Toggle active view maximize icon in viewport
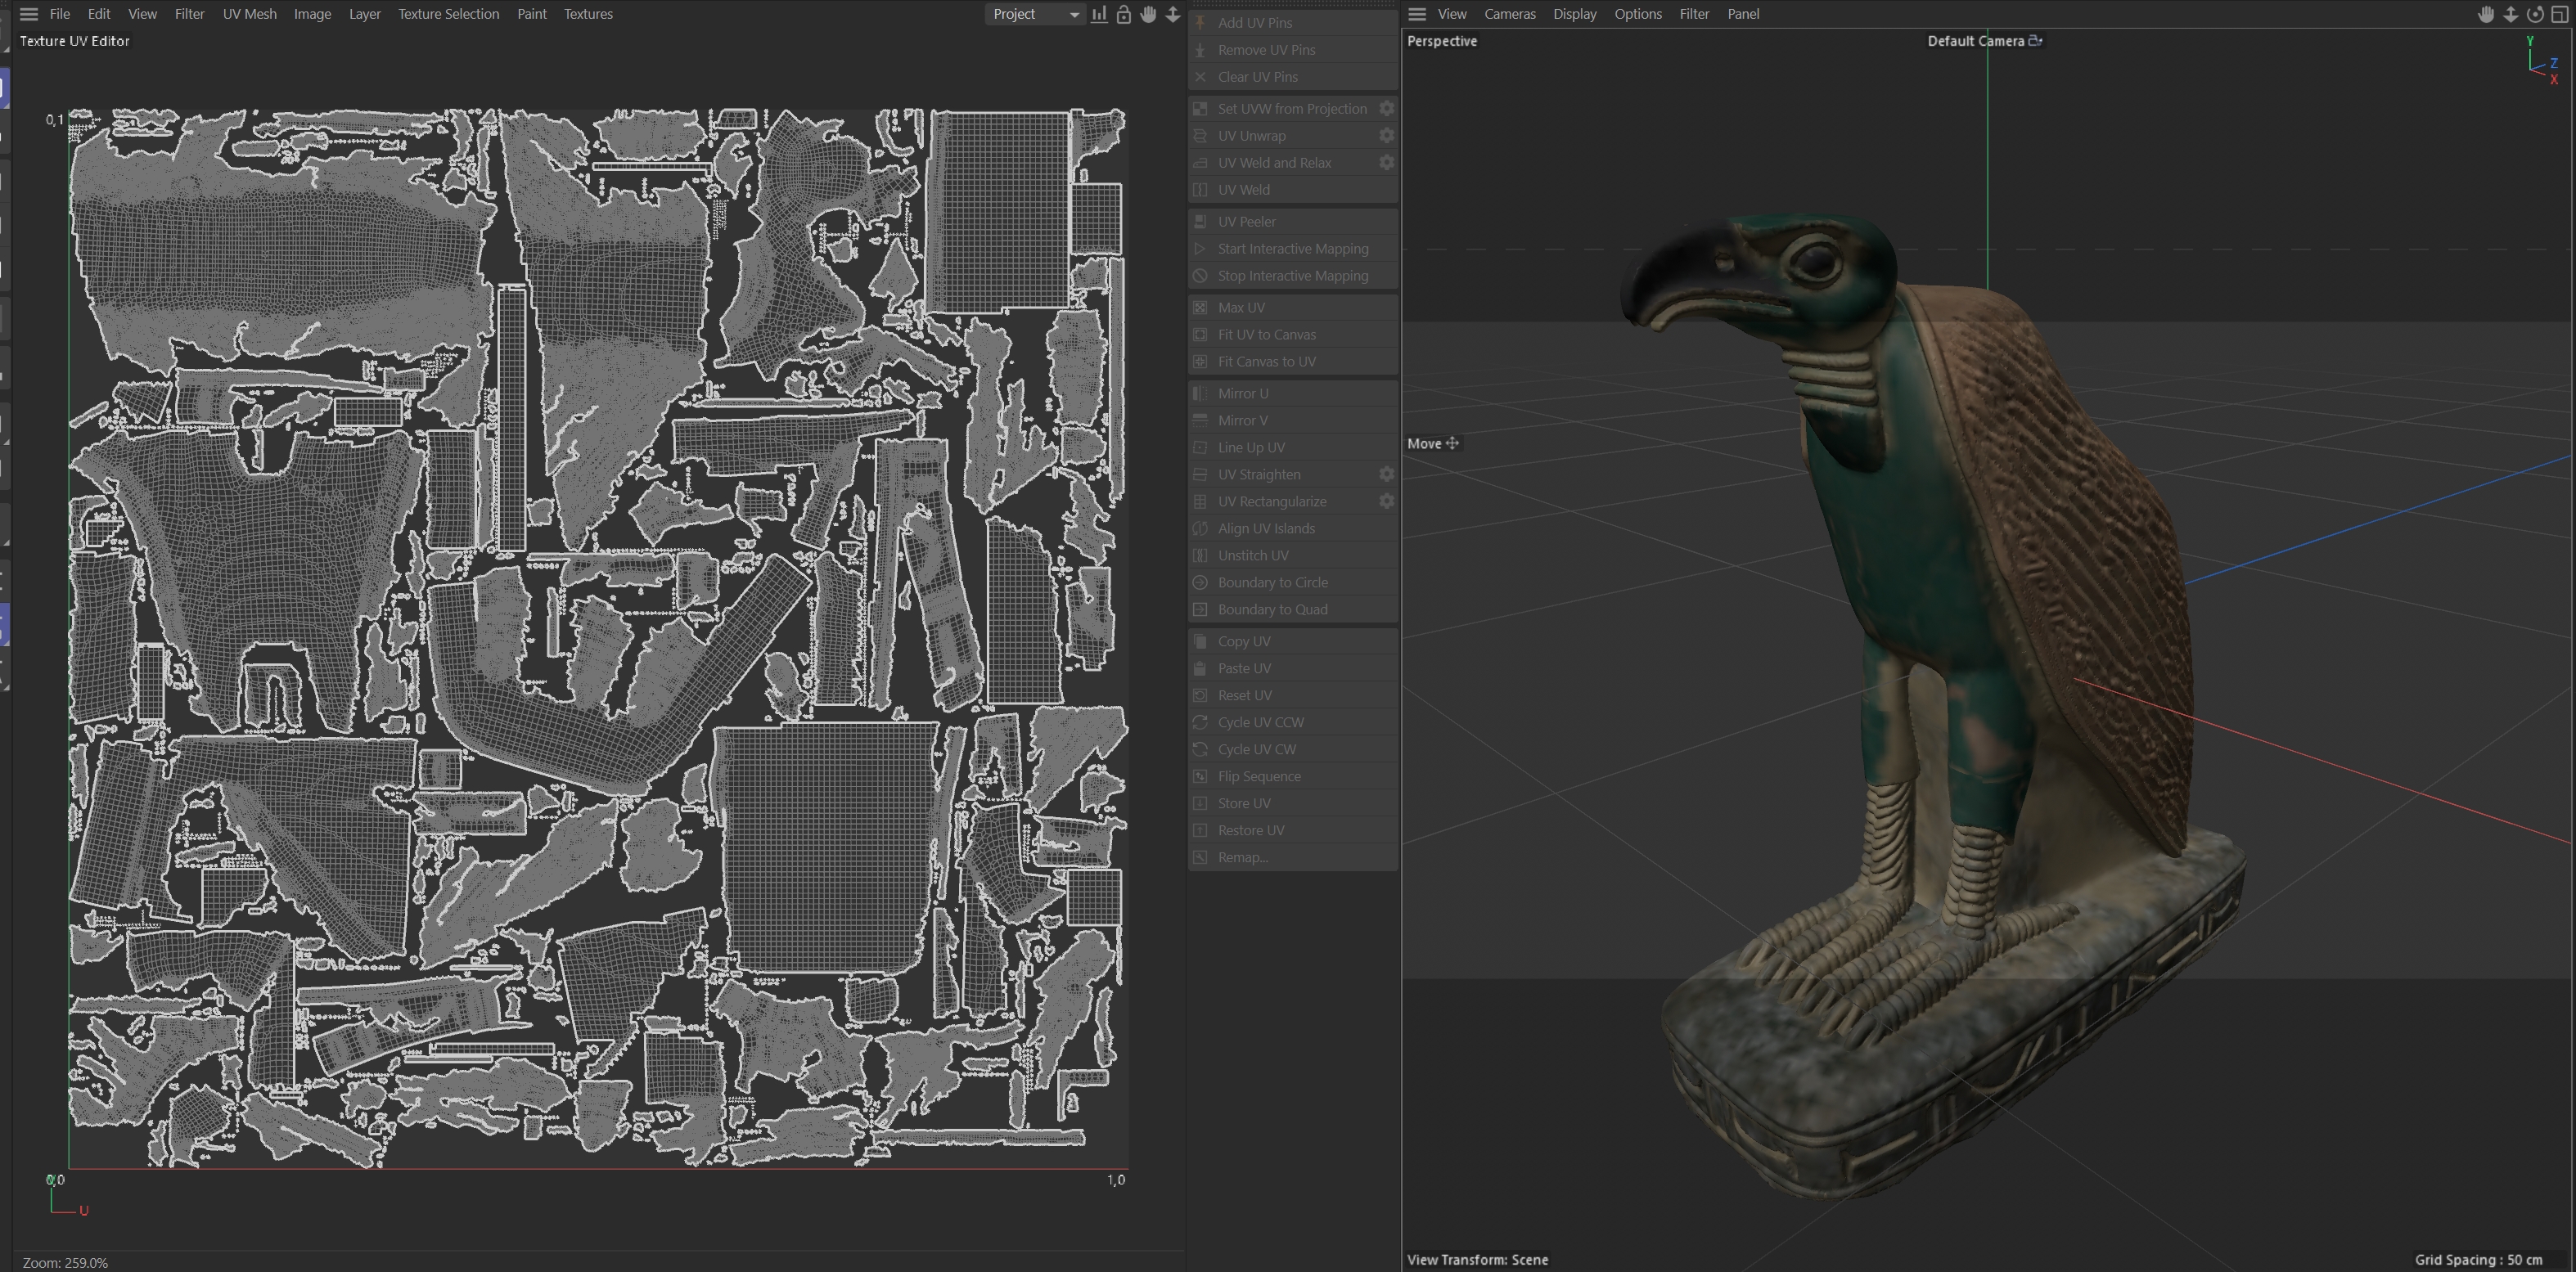The height and width of the screenshot is (1272, 2576). pyautogui.click(x=2560, y=14)
